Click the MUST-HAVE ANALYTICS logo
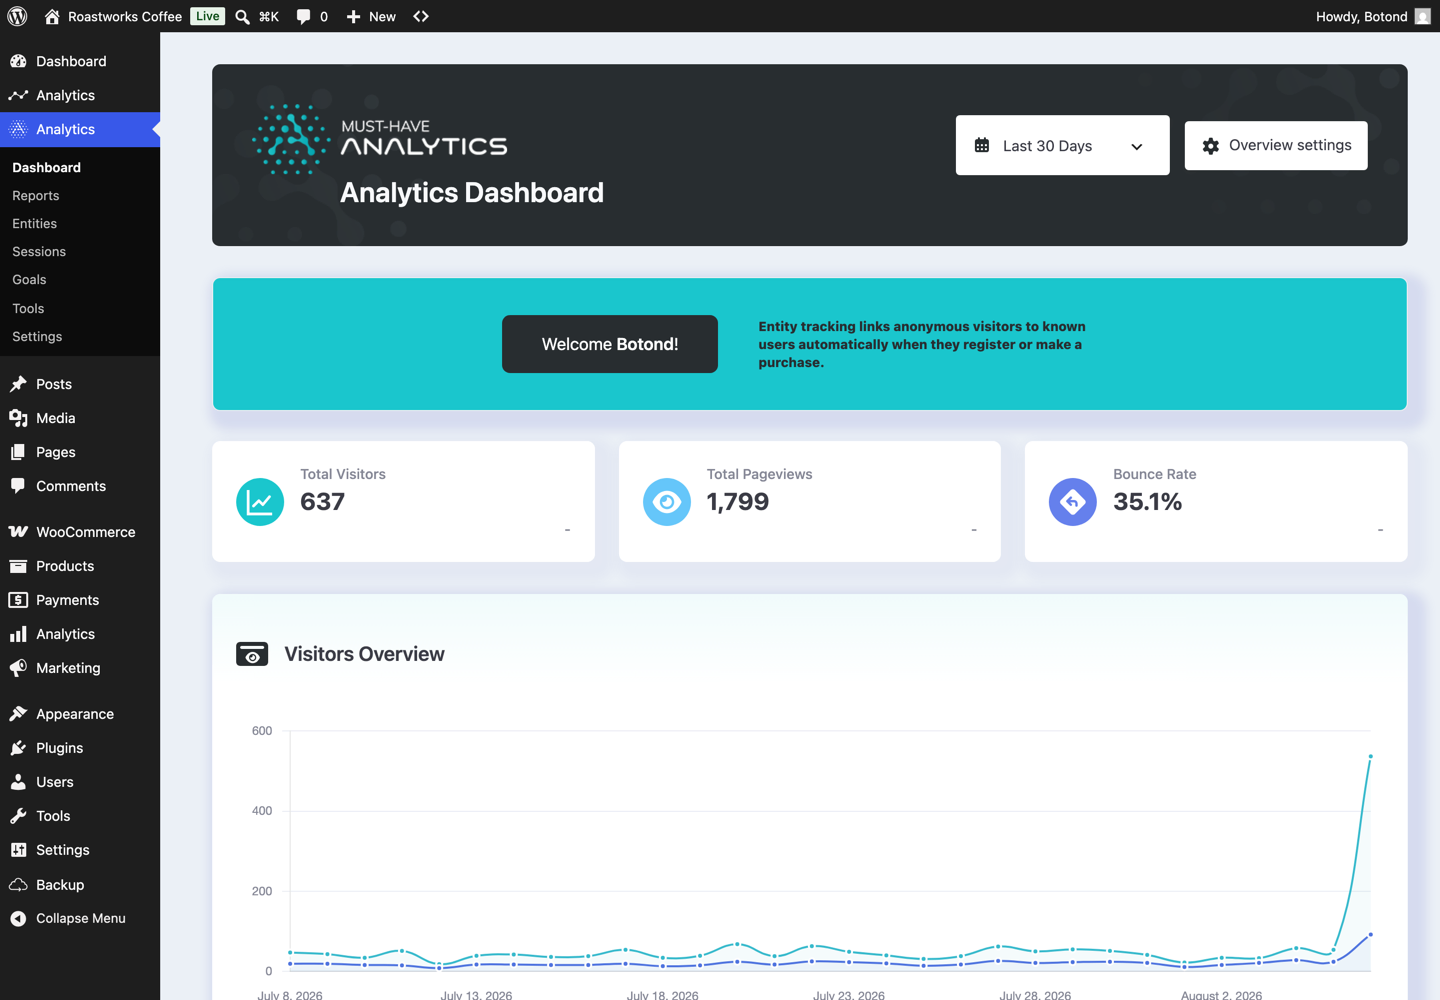1440x1000 pixels. [x=380, y=139]
